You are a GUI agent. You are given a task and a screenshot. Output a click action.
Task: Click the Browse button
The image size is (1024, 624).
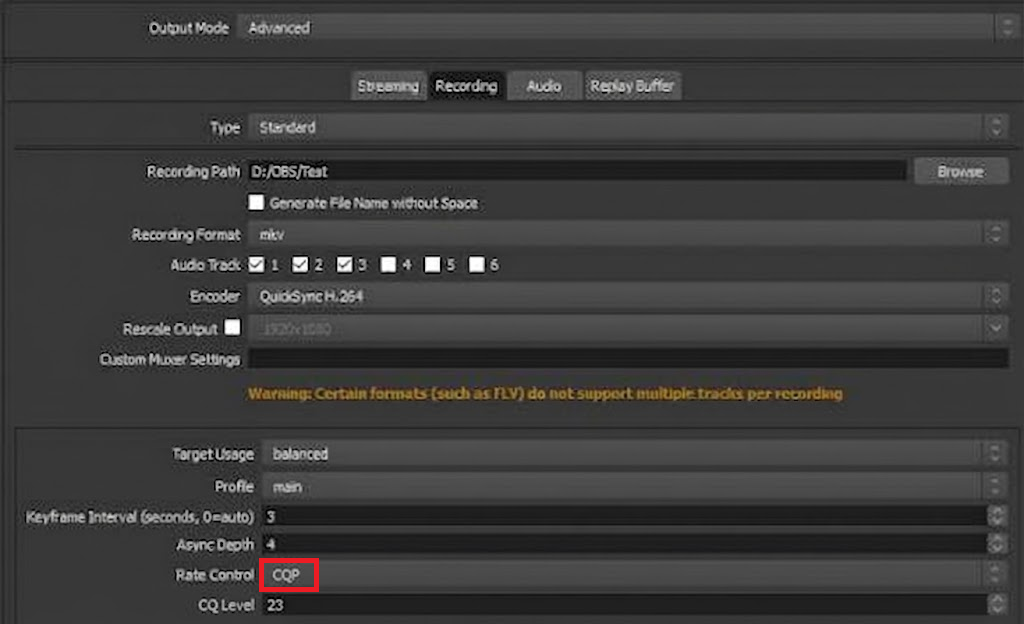click(x=961, y=172)
